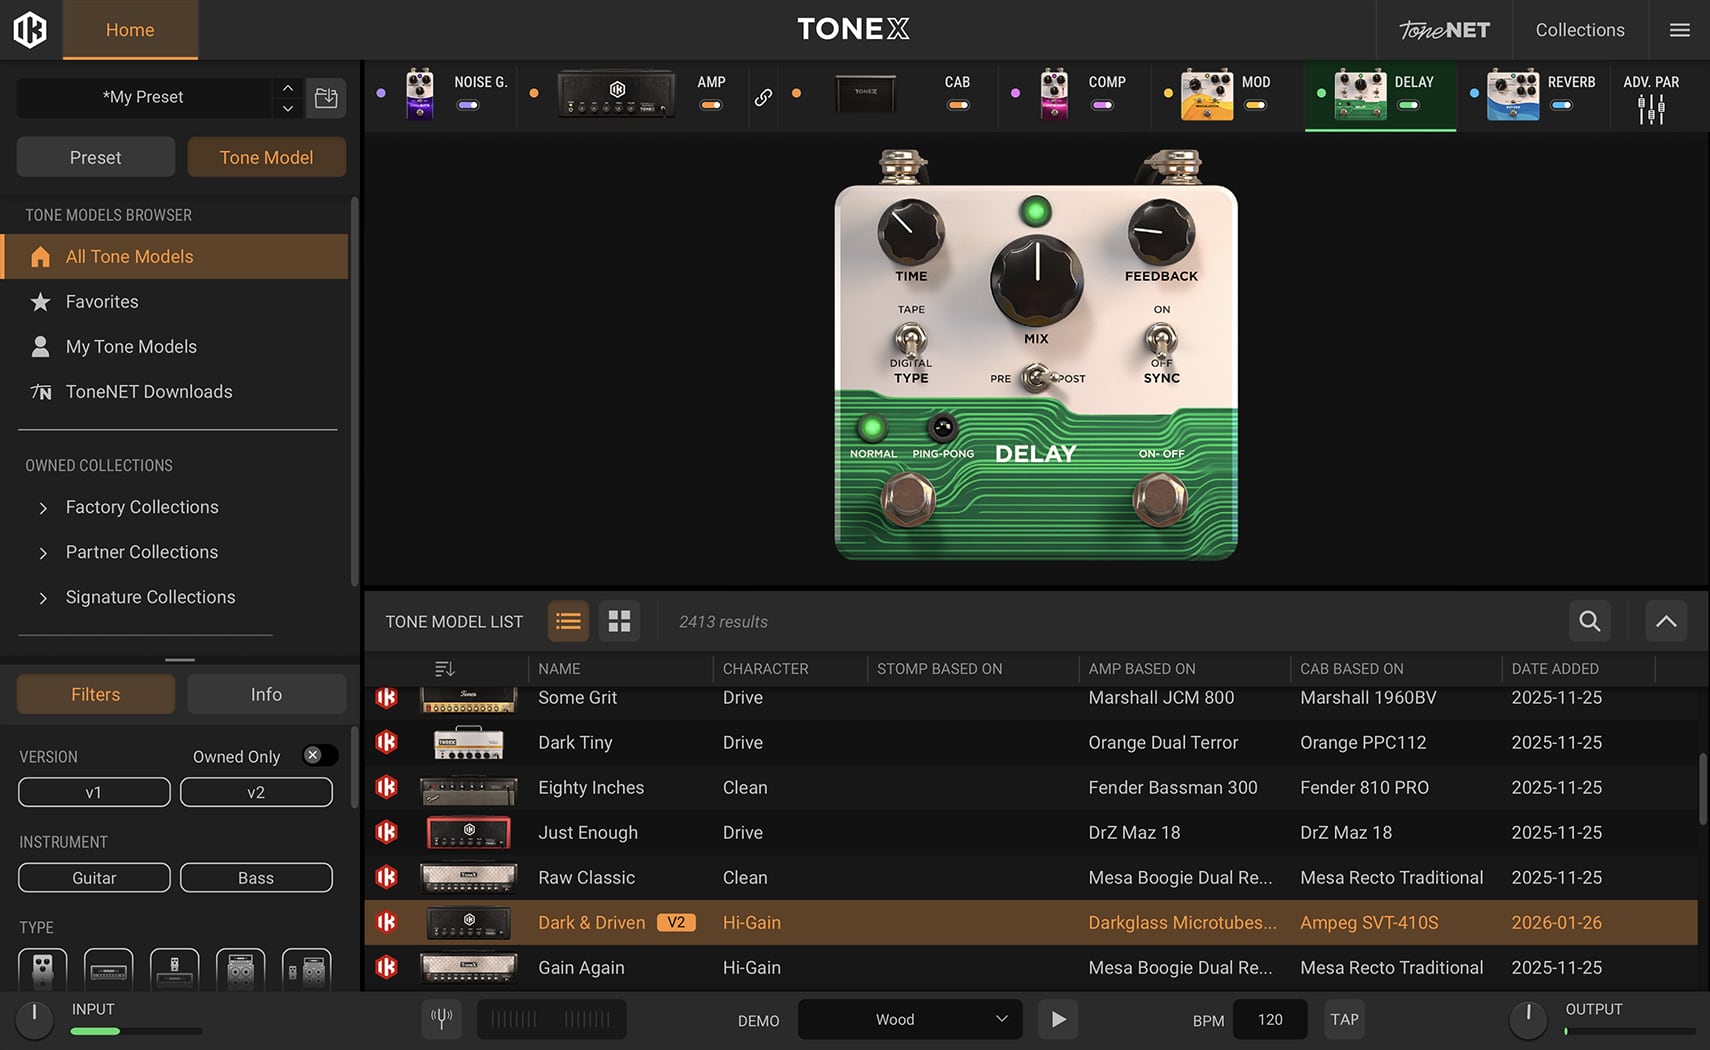Open the hamburger menu icon
Screen dimensions: 1710x1050
tap(1680, 30)
